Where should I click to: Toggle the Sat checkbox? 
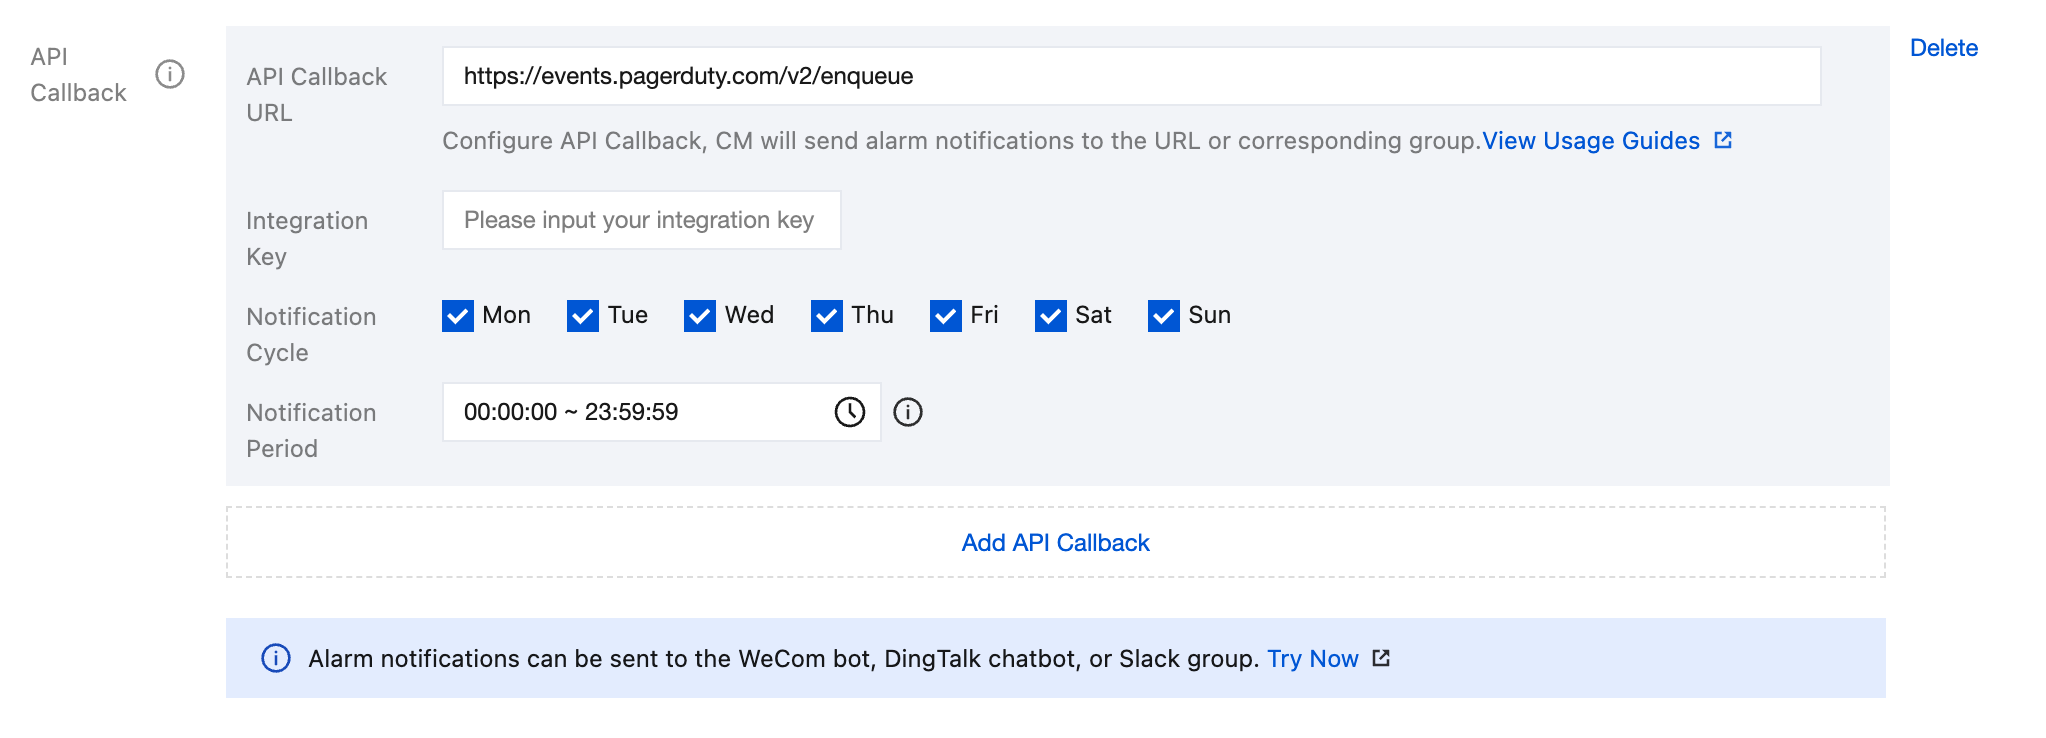click(x=1051, y=316)
